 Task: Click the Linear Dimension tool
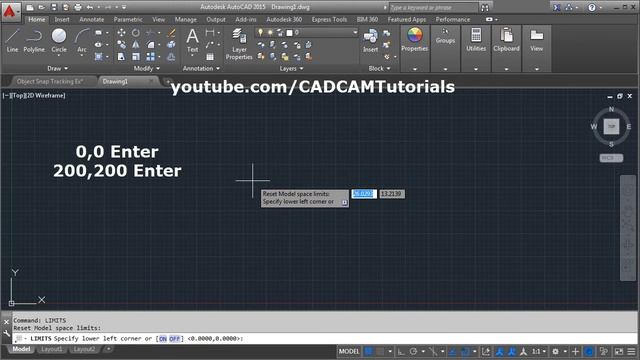pyautogui.click(x=210, y=33)
